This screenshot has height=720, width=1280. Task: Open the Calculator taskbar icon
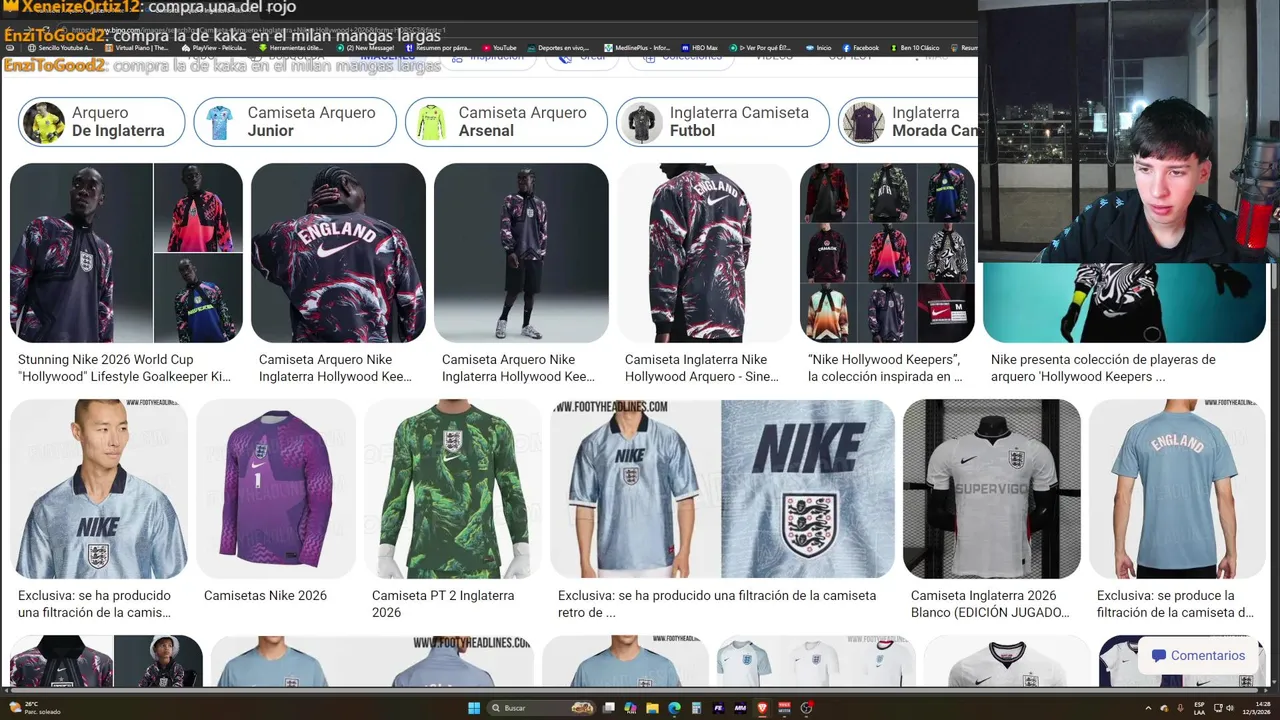tap(696, 708)
